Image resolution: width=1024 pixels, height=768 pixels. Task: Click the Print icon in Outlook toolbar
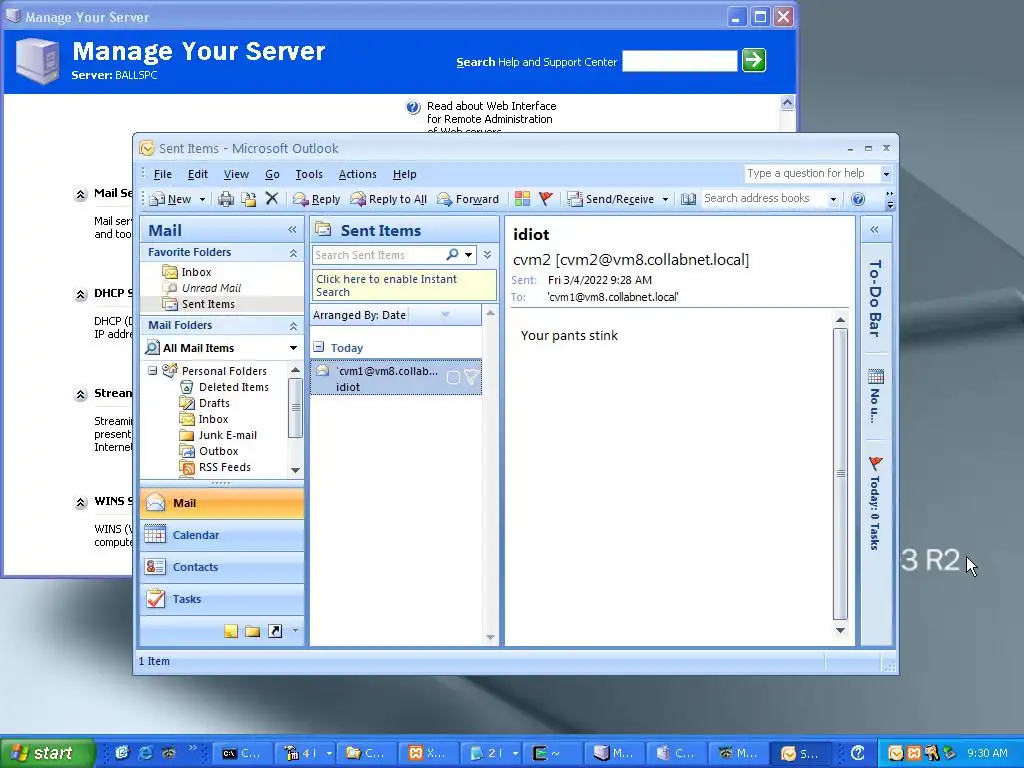(226, 199)
